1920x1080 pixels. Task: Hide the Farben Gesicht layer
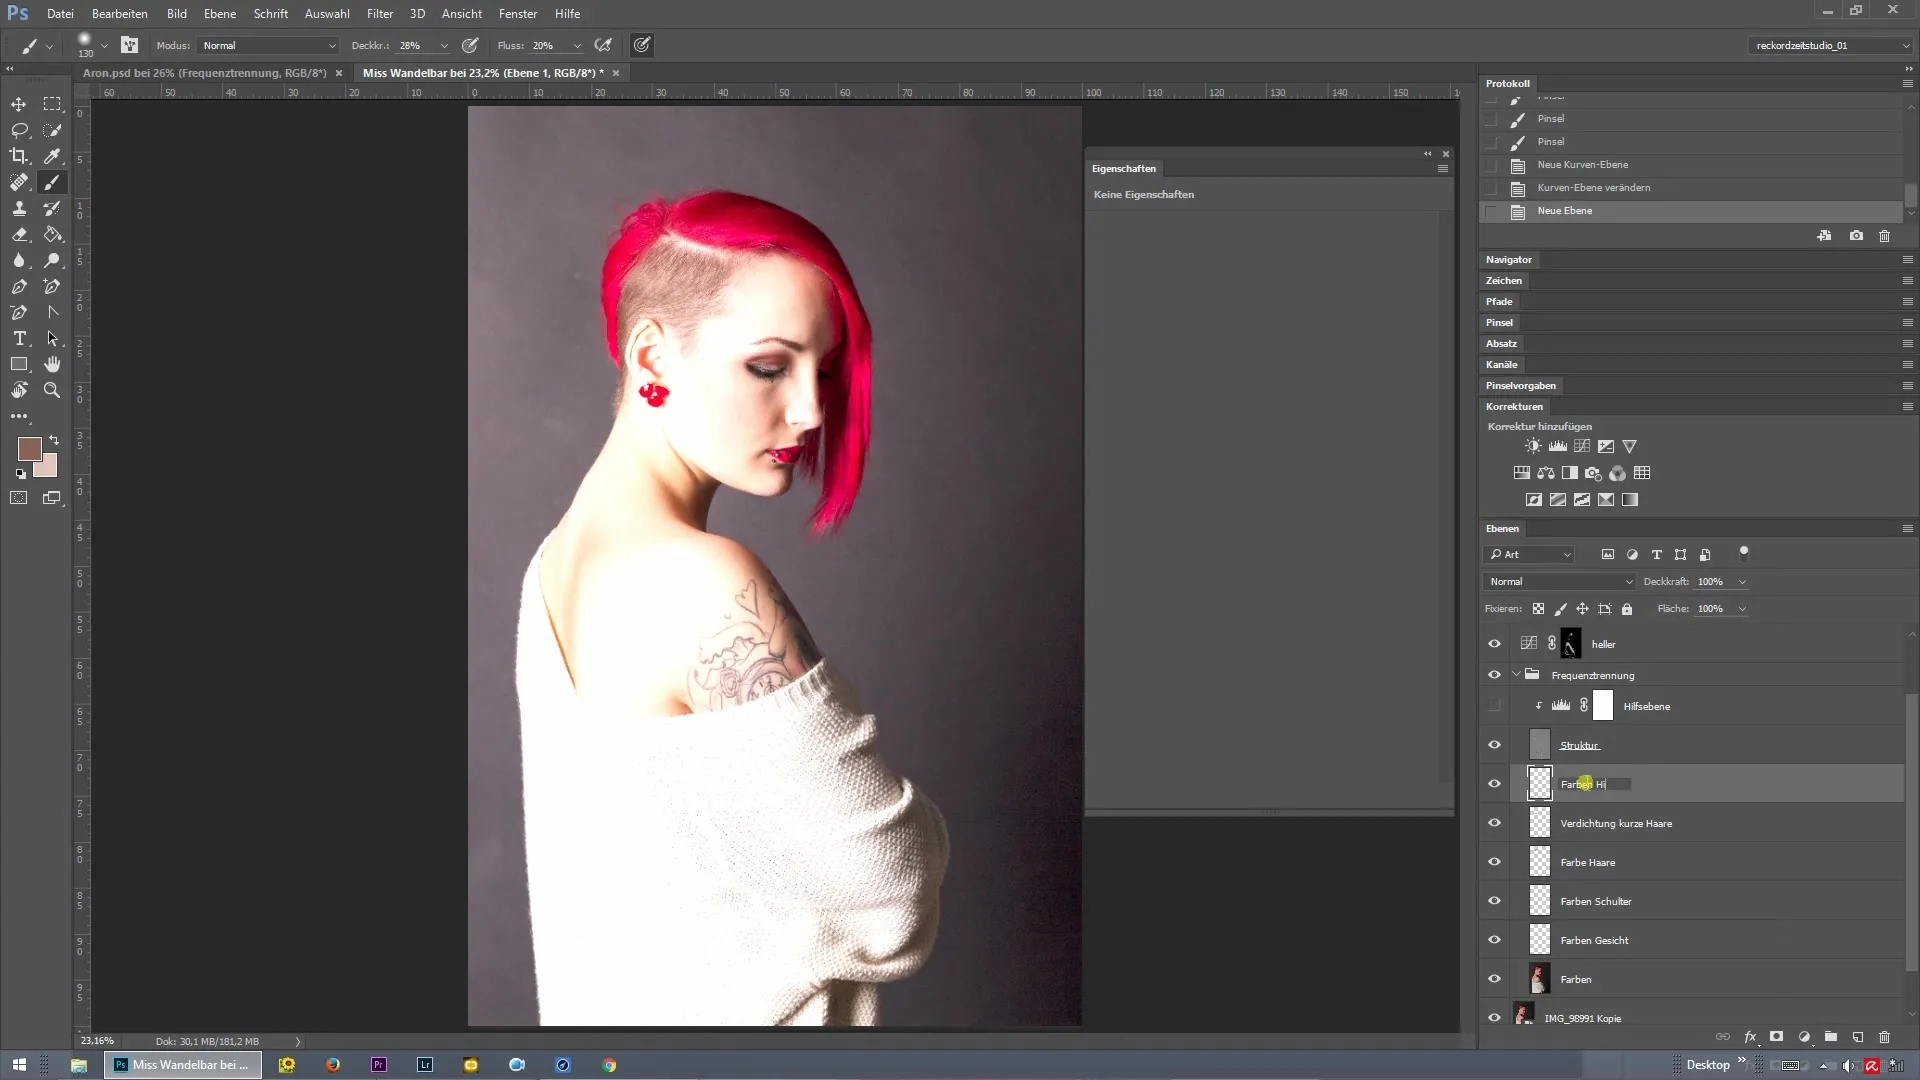(1494, 940)
